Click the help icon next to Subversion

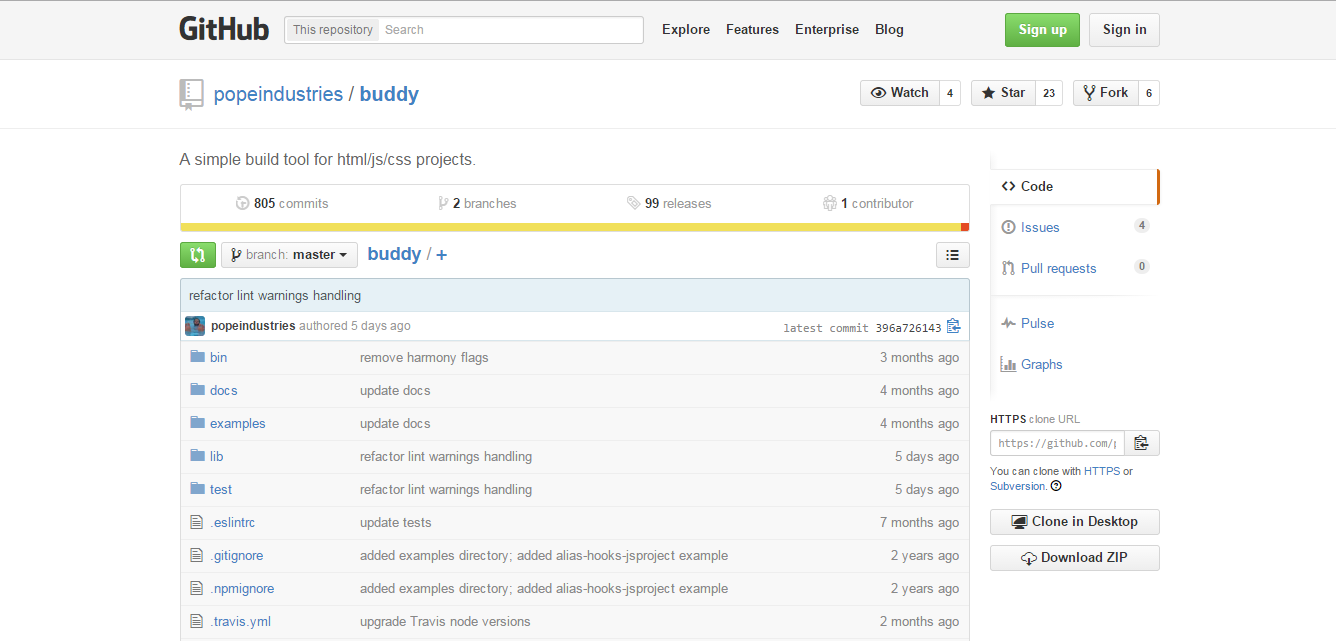[x=1056, y=486]
